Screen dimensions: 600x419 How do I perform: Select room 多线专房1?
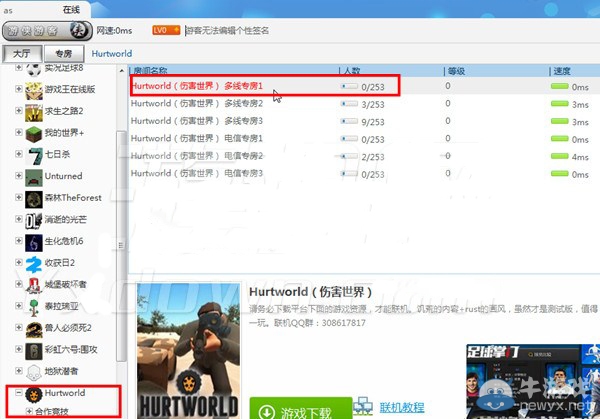(197, 86)
